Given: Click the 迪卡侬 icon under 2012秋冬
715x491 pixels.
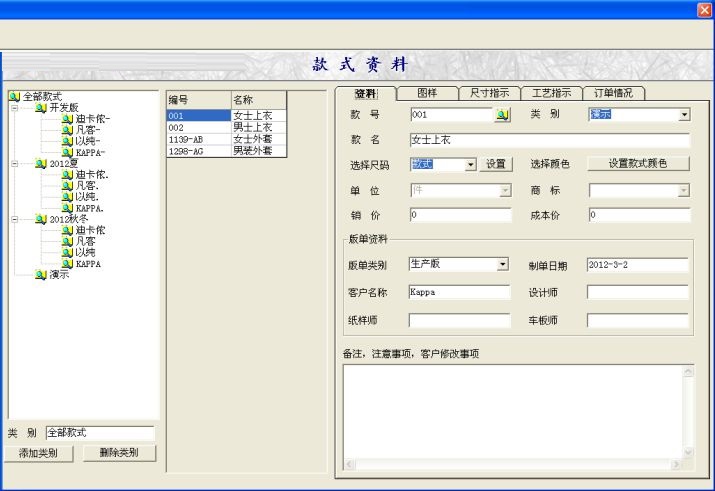Looking at the screenshot, I should (67, 230).
